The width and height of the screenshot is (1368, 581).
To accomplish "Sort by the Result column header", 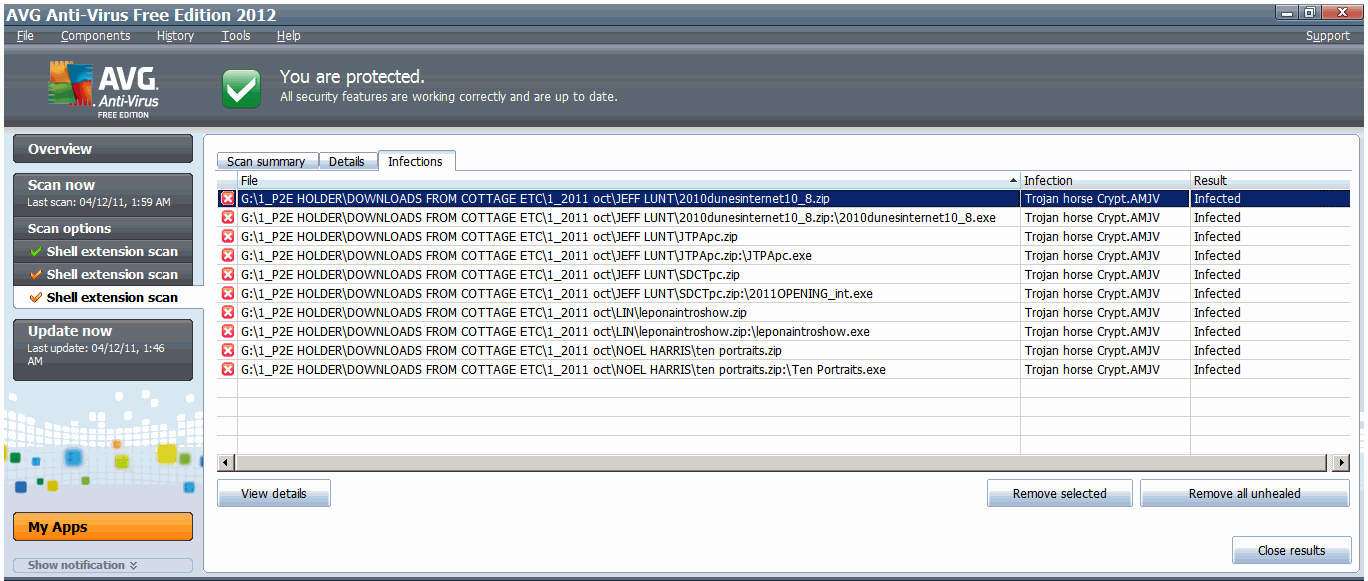I will pyautogui.click(x=1270, y=181).
